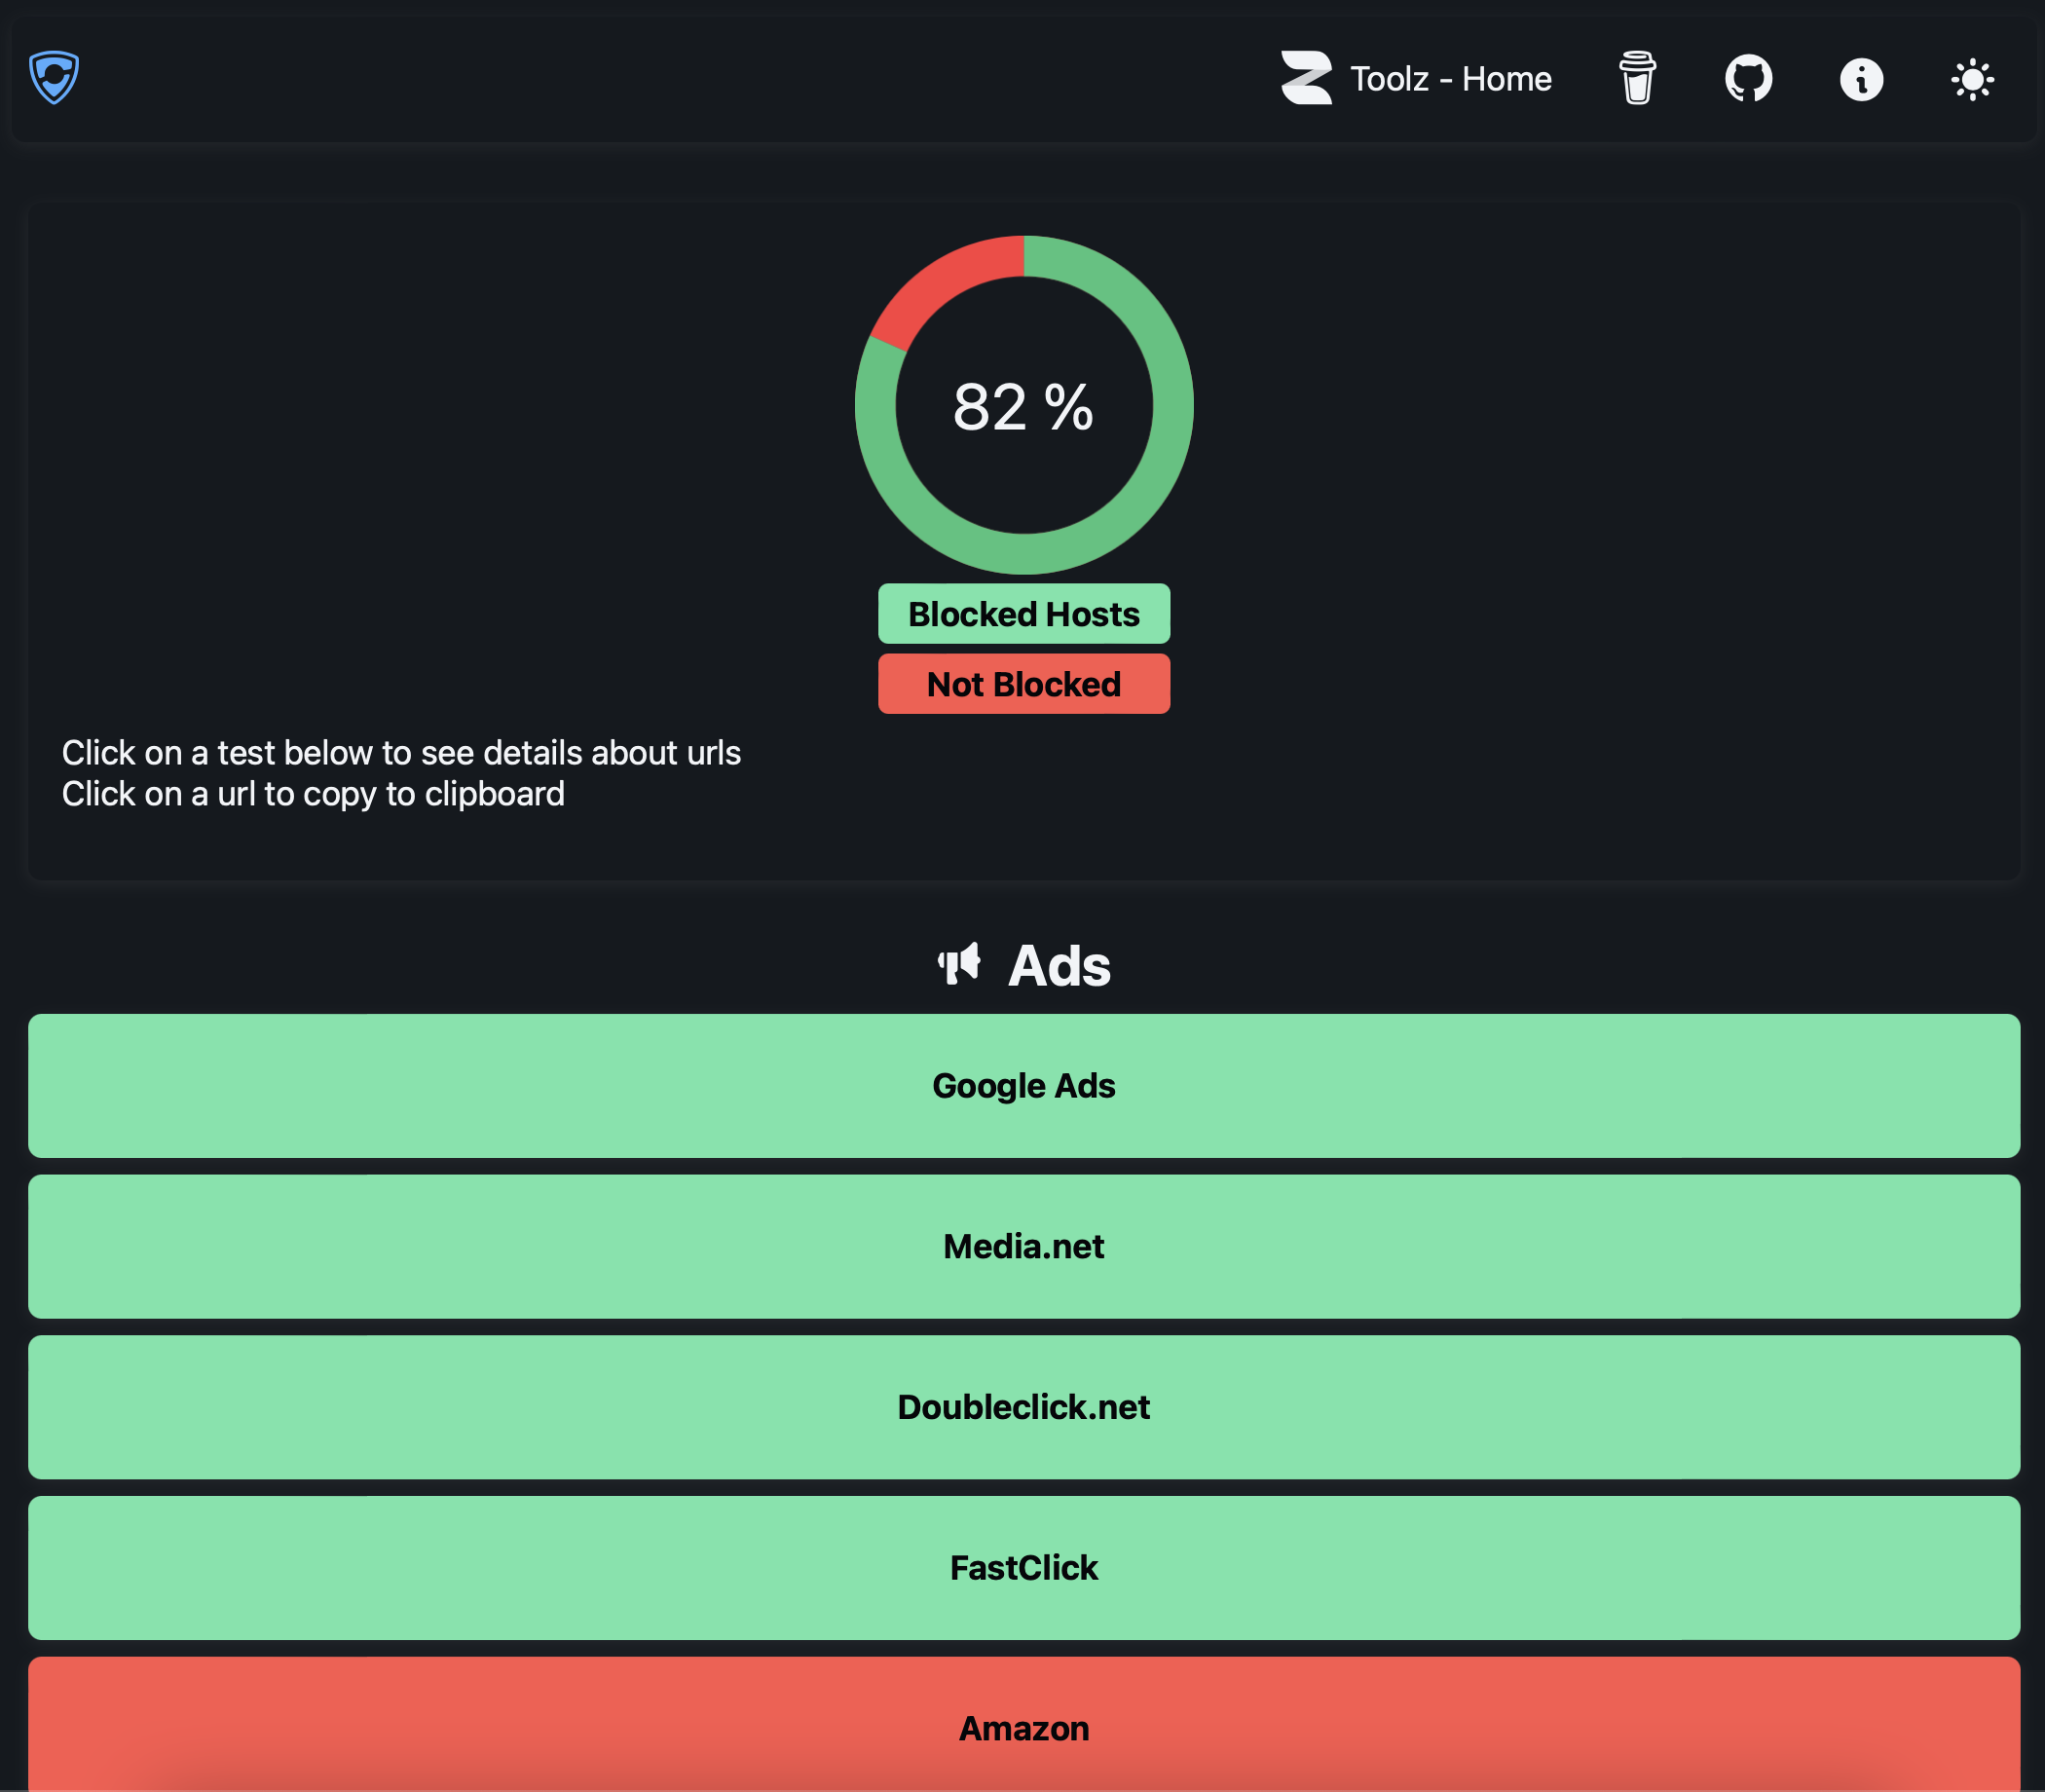
Task: Click the 'Click on a url to copy' hint
Action: coord(313,793)
